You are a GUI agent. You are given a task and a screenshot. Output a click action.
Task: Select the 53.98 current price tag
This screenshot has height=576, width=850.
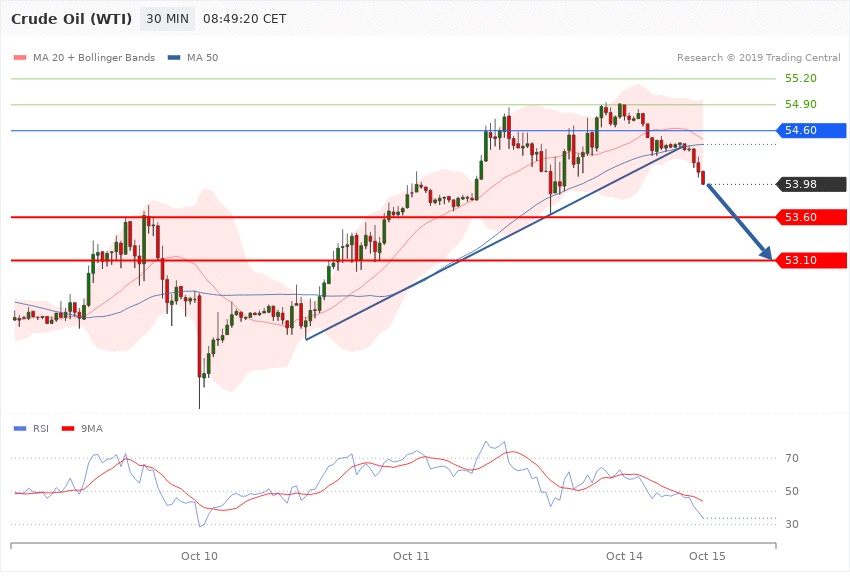(811, 184)
